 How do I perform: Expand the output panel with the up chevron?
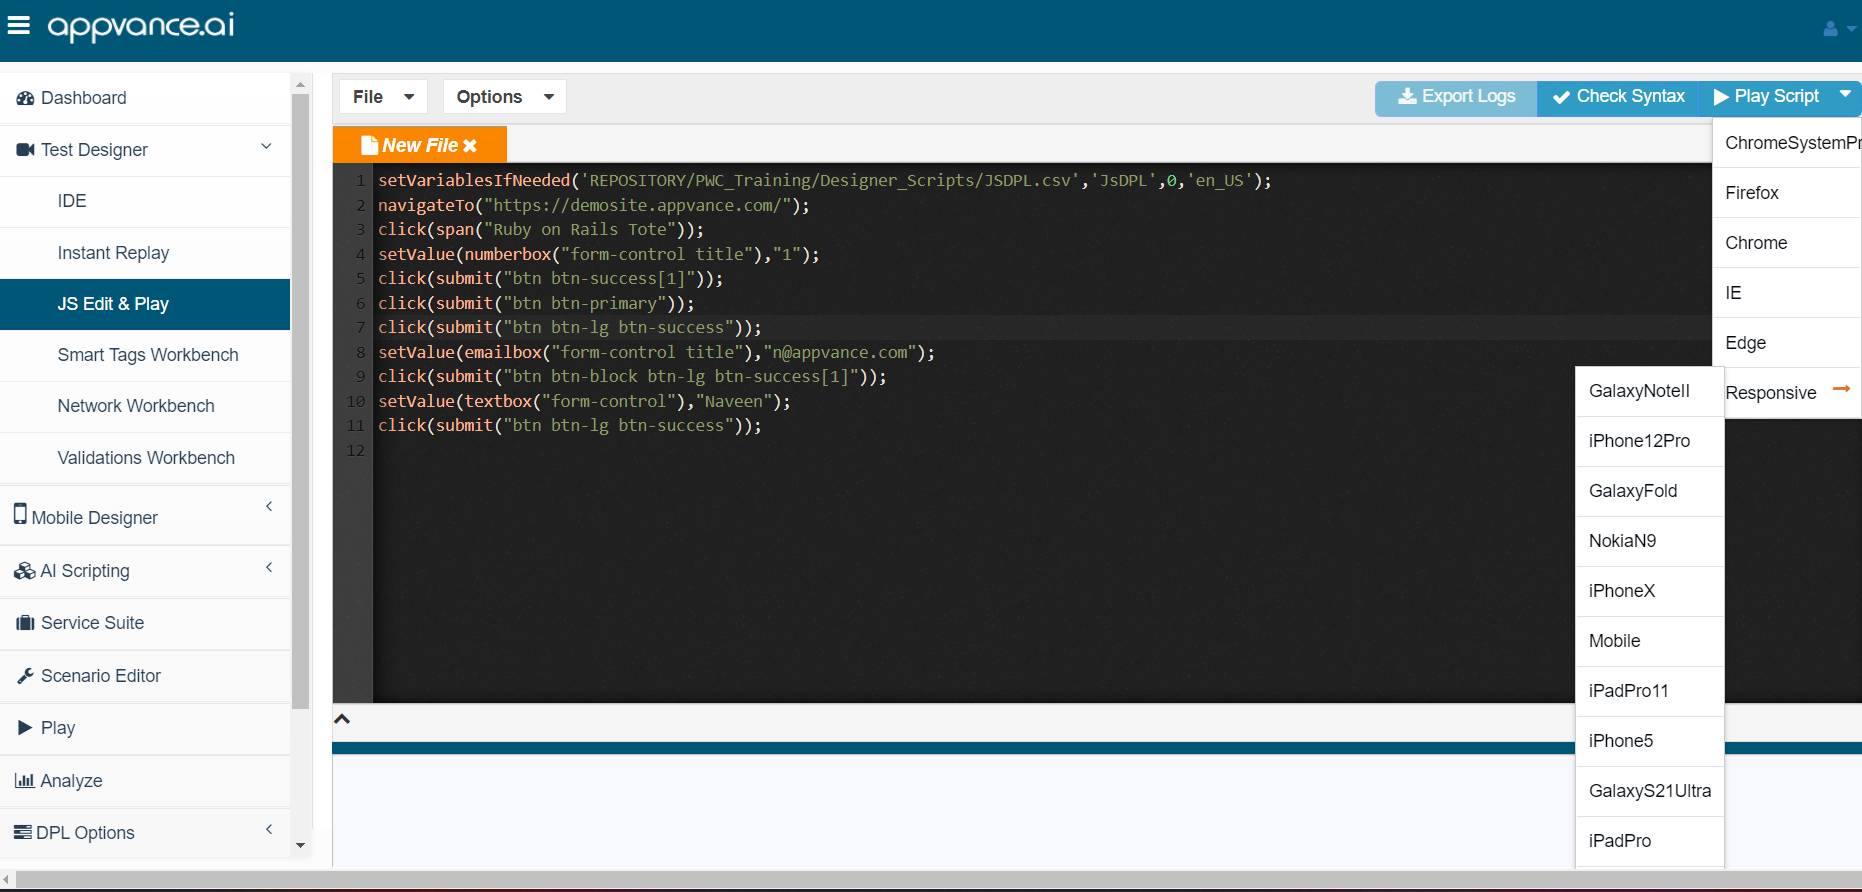[x=342, y=719]
